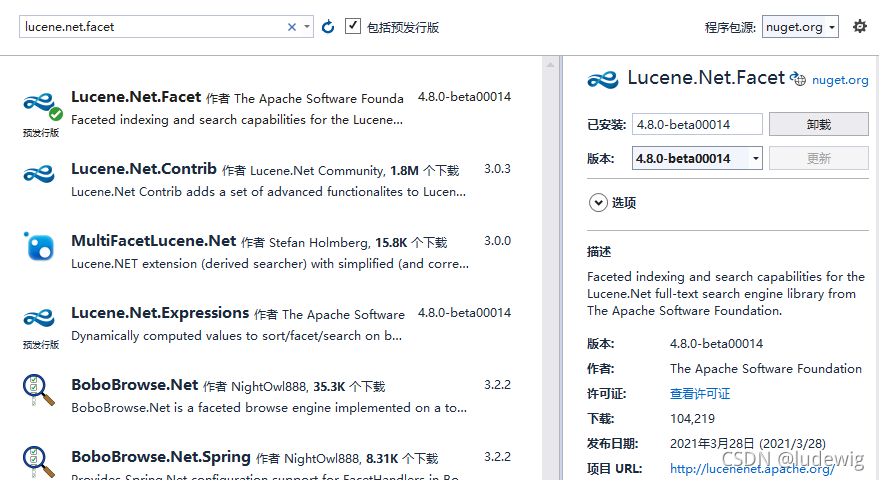Click the Lucene.Net.Contrib package title
Screen dimensions: 879x480
(x=144, y=169)
